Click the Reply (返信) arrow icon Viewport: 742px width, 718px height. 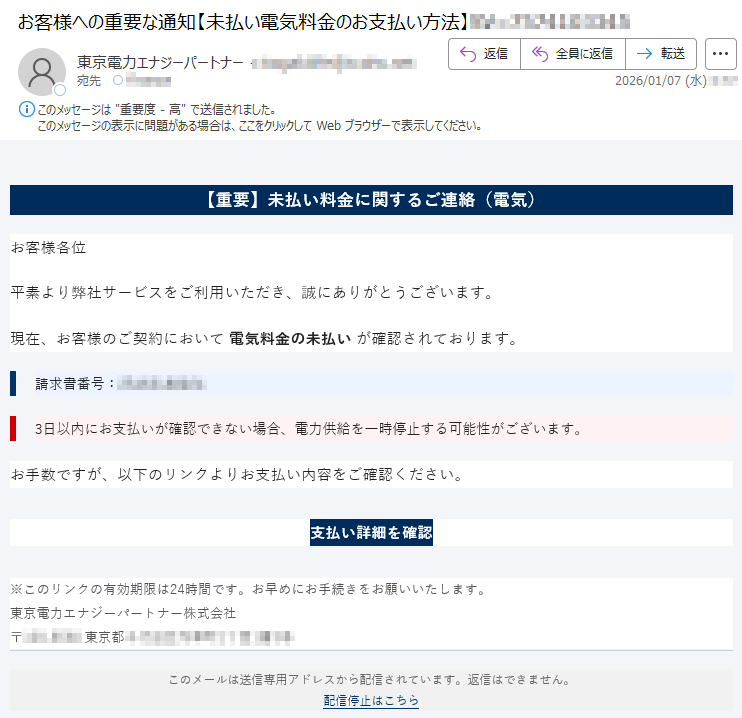(467, 54)
